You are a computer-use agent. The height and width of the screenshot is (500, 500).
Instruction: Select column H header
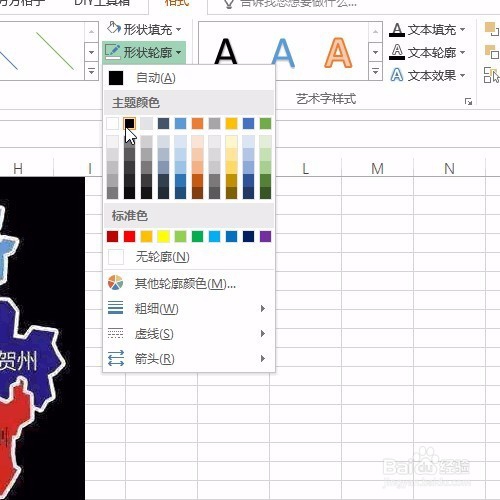pos(18,169)
